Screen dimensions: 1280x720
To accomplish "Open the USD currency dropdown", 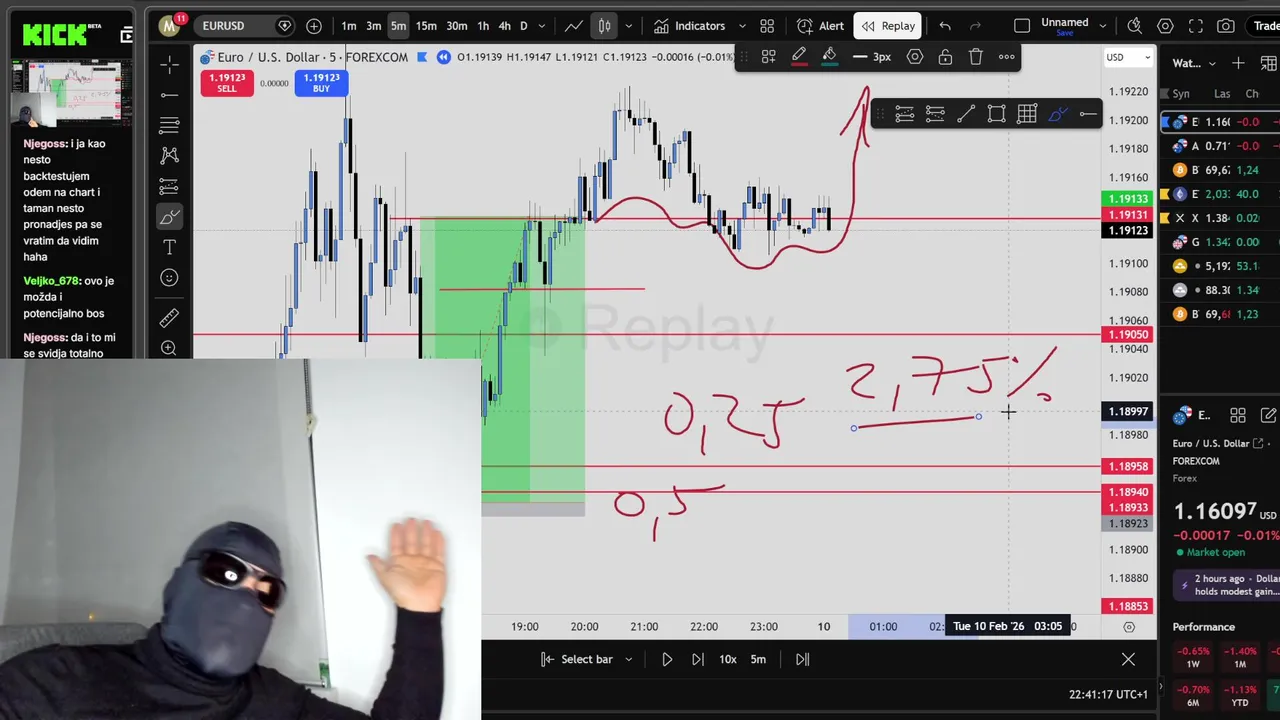I will 1128,58.
